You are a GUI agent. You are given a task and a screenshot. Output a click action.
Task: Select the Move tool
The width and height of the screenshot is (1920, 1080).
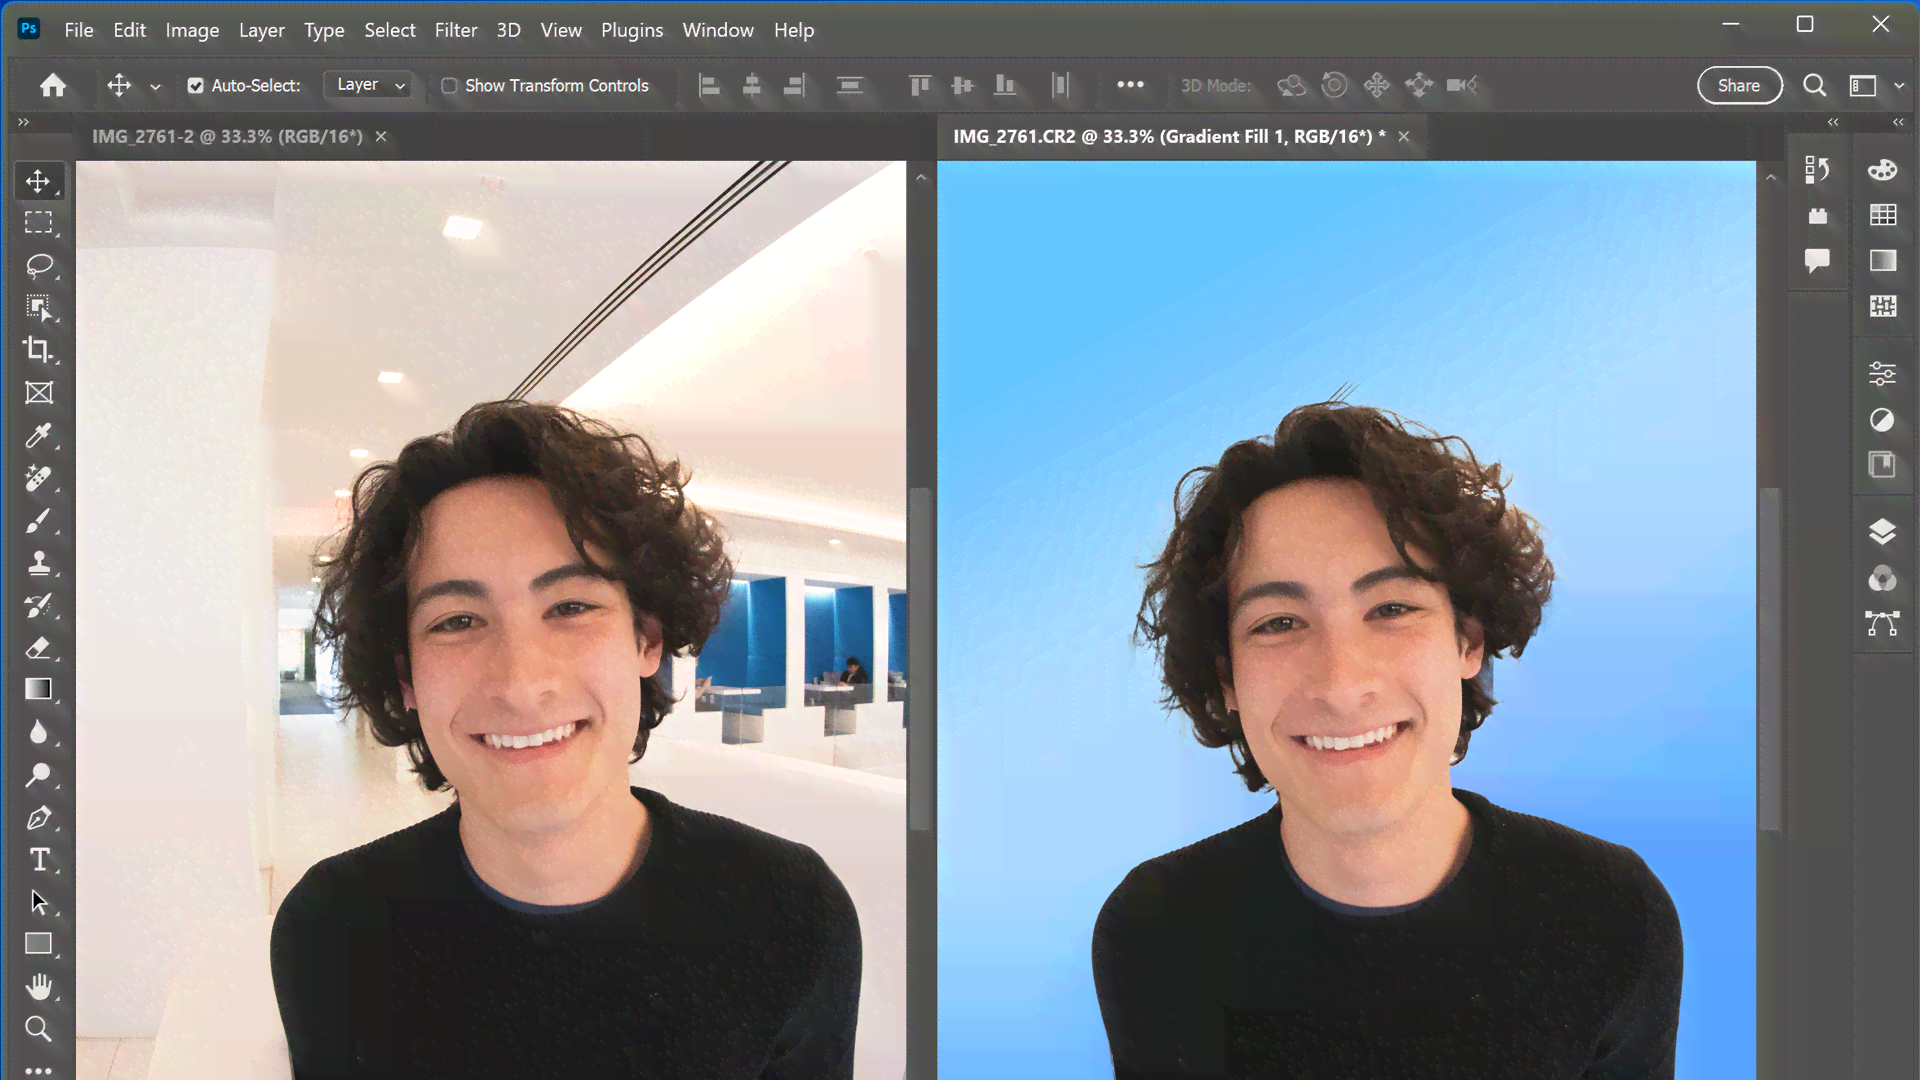click(38, 181)
